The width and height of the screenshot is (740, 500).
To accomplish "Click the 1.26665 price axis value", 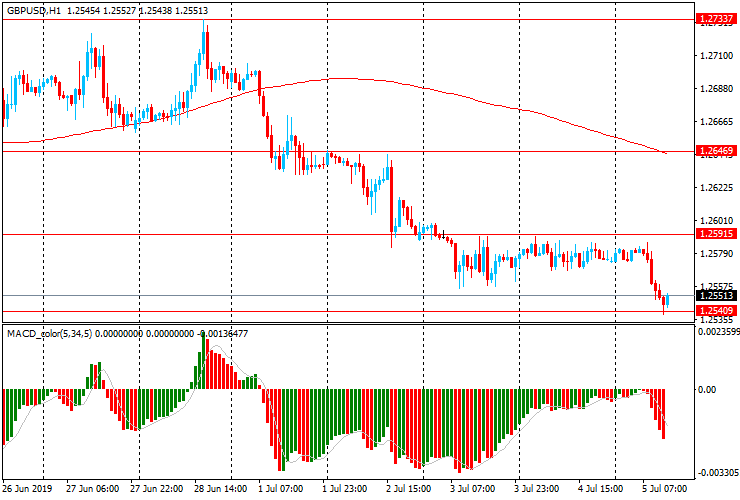I will point(716,122).
